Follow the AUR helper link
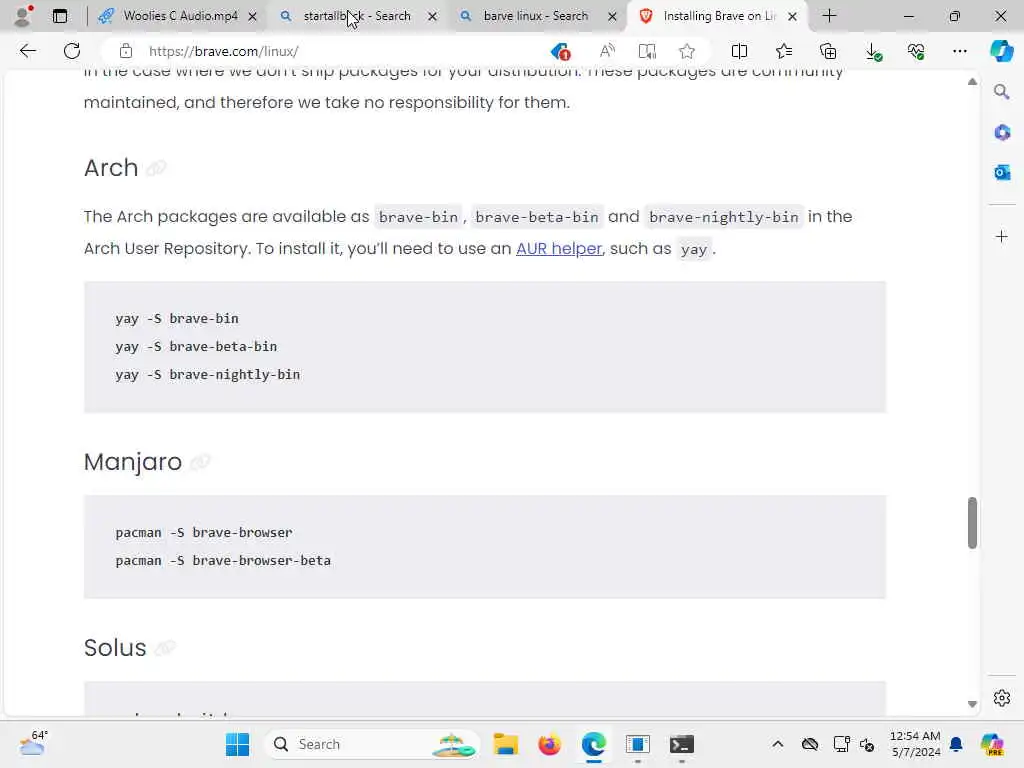 coord(558,249)
